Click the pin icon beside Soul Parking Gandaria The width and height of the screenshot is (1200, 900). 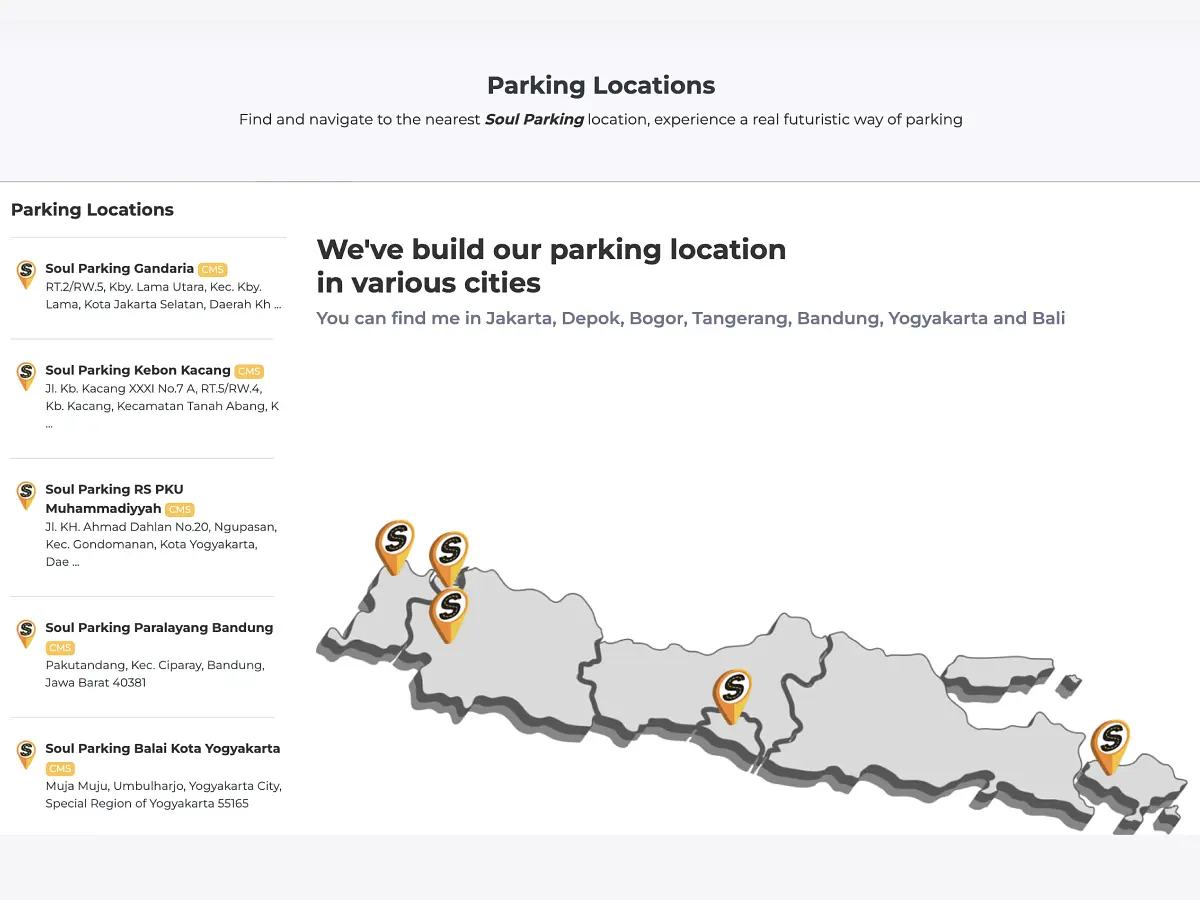[26, 275]
